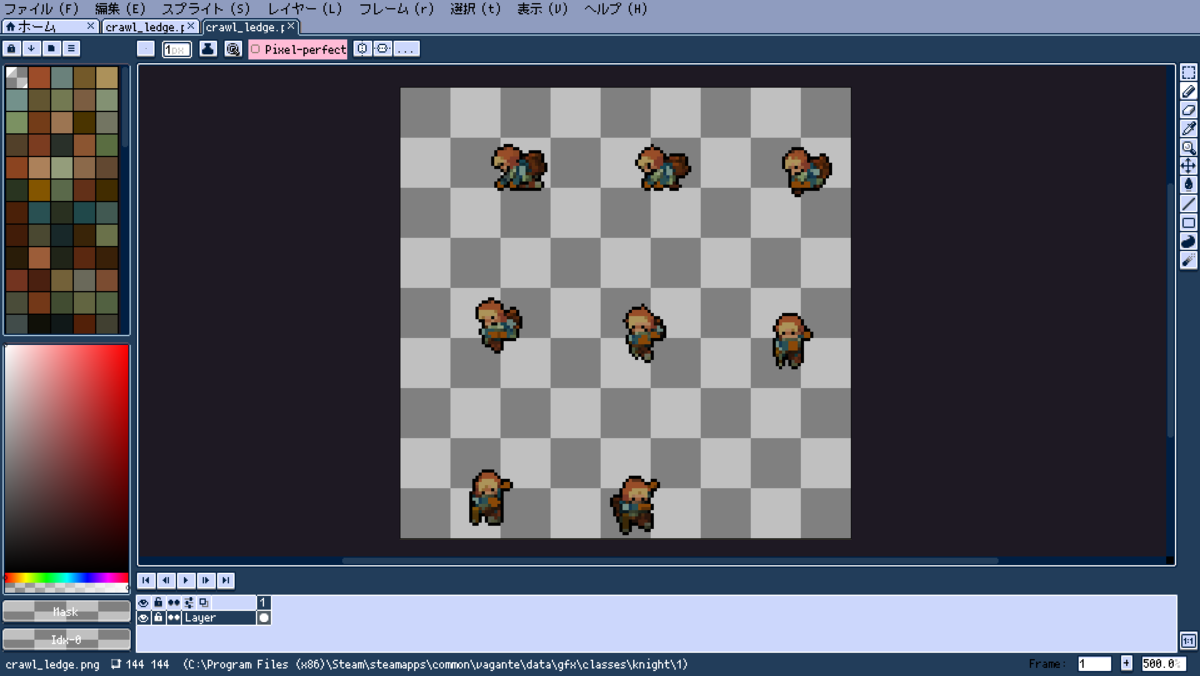Click the add frame plus button

[1126, 664]
